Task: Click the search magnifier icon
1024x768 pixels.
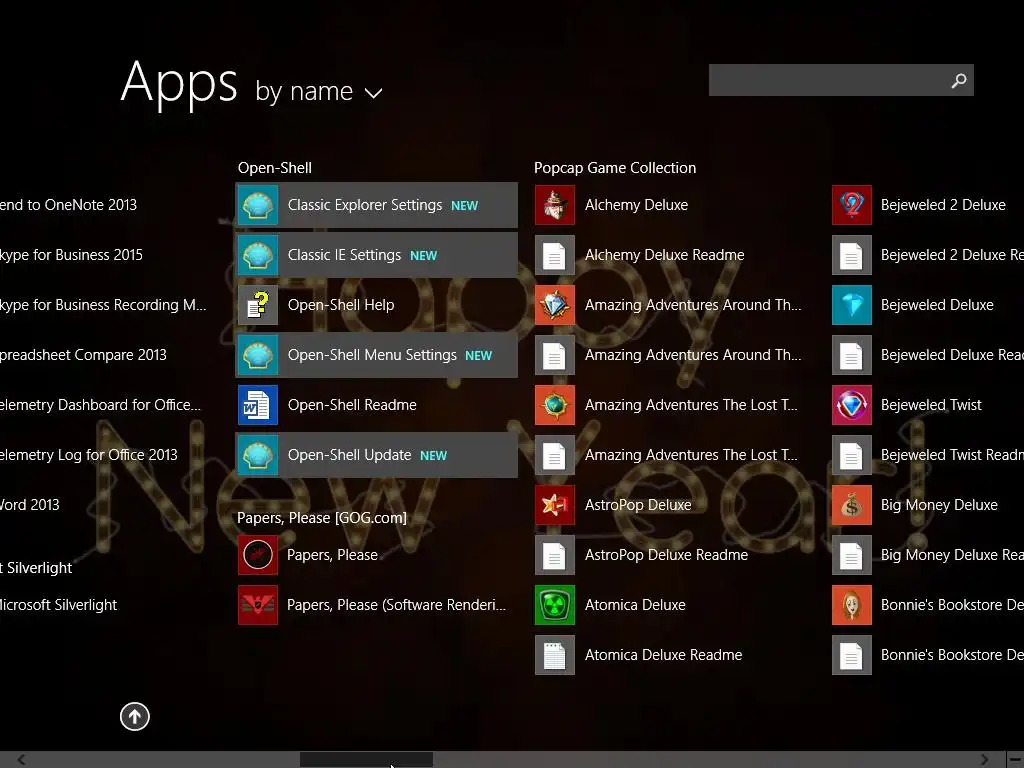Action: (959, 80)
